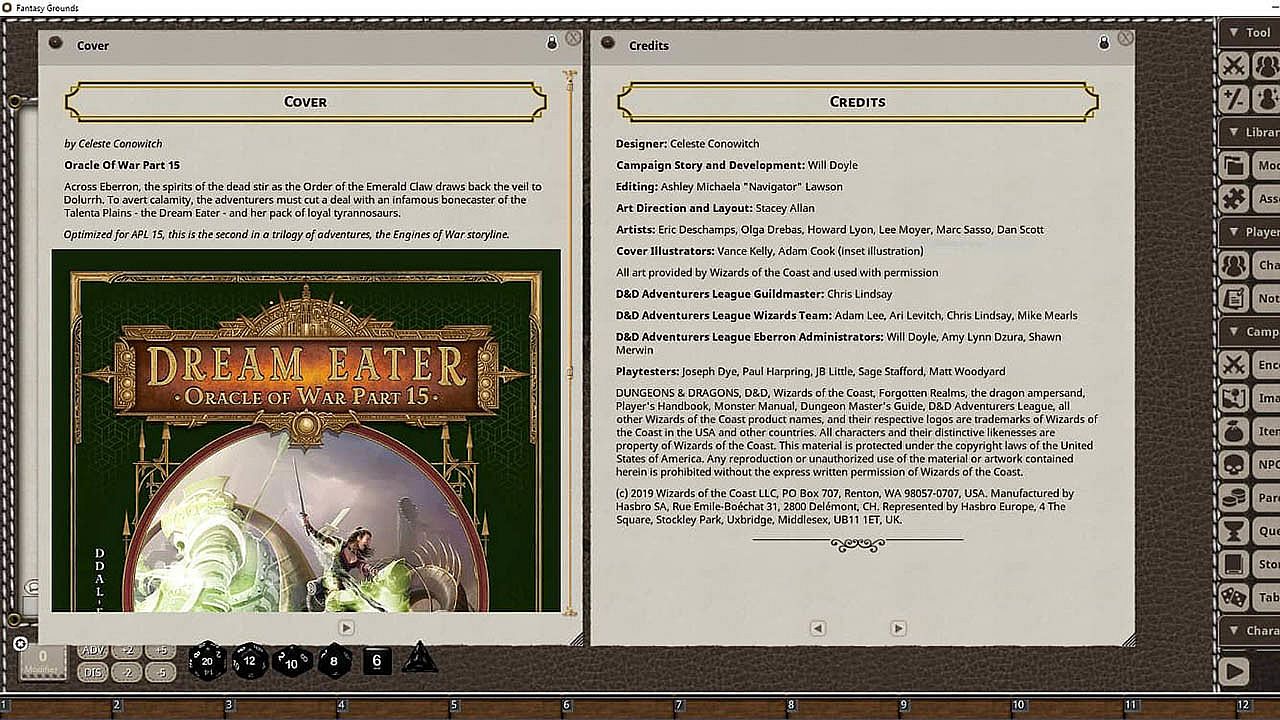Toggle the lock on the Credits window

(x=1104, y=43)
